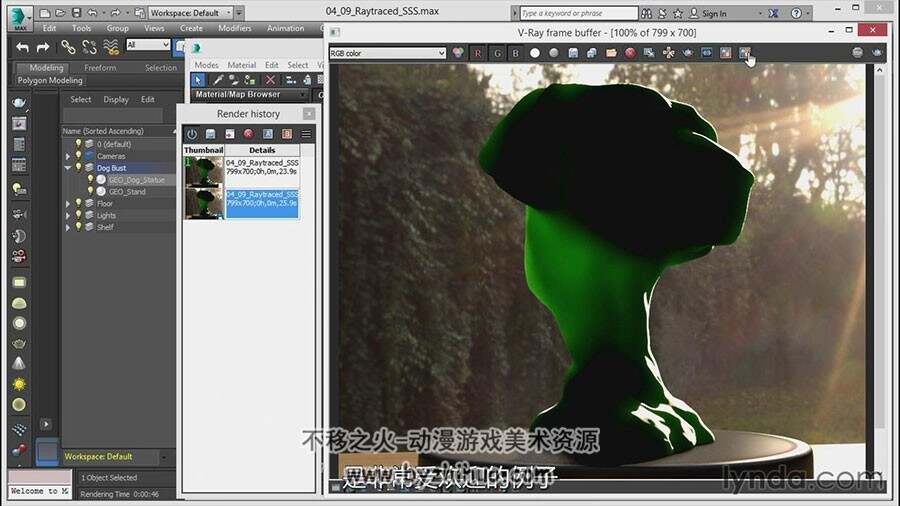Open the RGB color channel dropdown
The image size is (900, 506).
[387, 53]
